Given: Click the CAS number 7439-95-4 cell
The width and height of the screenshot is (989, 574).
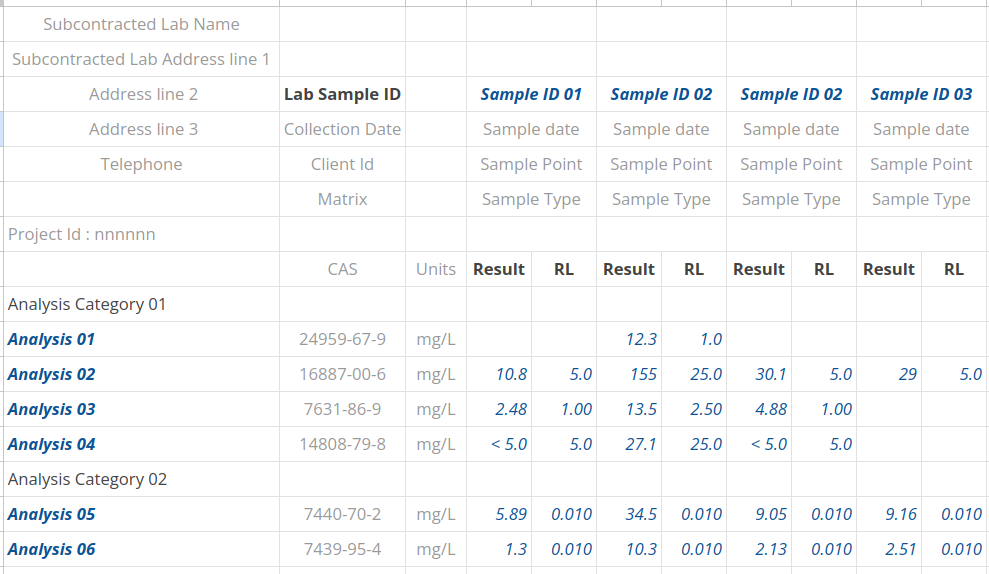Looking at the screenshot, I should 342,549.
